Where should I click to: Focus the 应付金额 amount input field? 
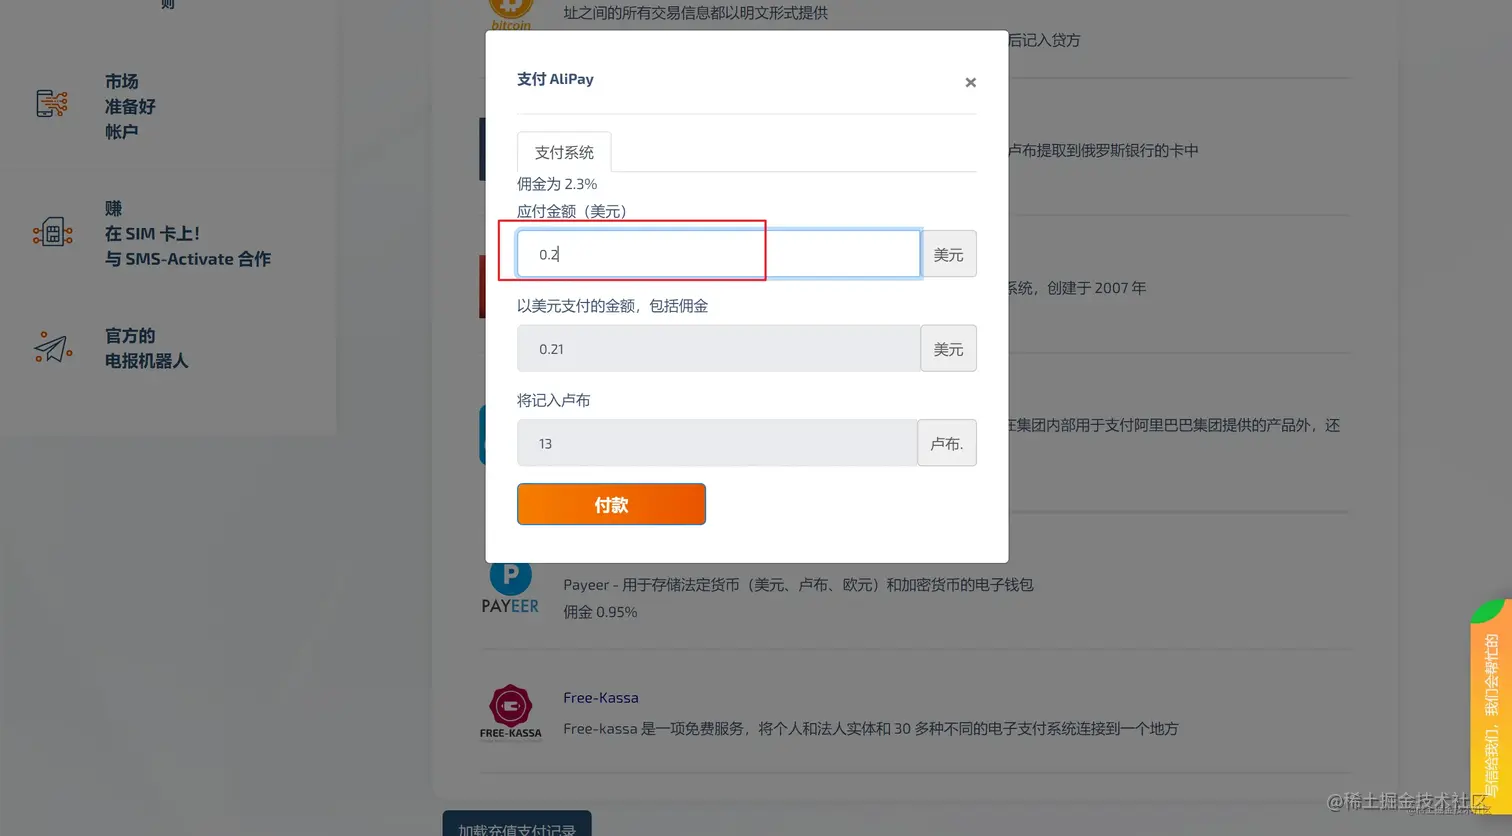[718, 254]
